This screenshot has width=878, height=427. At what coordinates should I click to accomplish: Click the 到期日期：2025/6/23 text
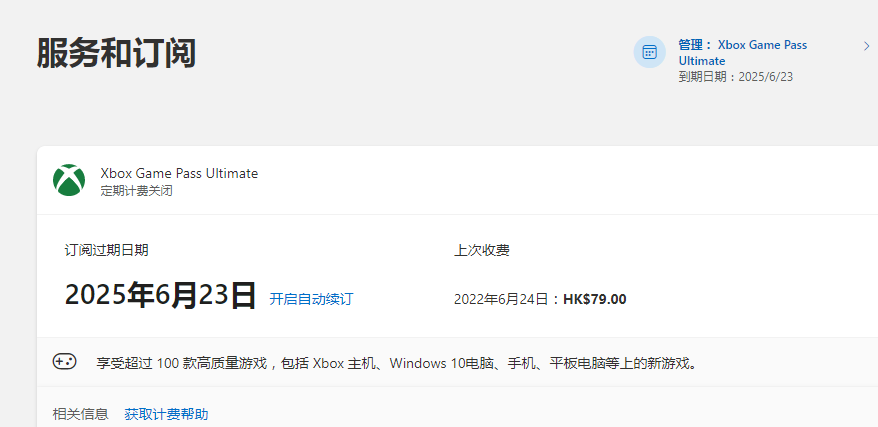coord(736,77)
